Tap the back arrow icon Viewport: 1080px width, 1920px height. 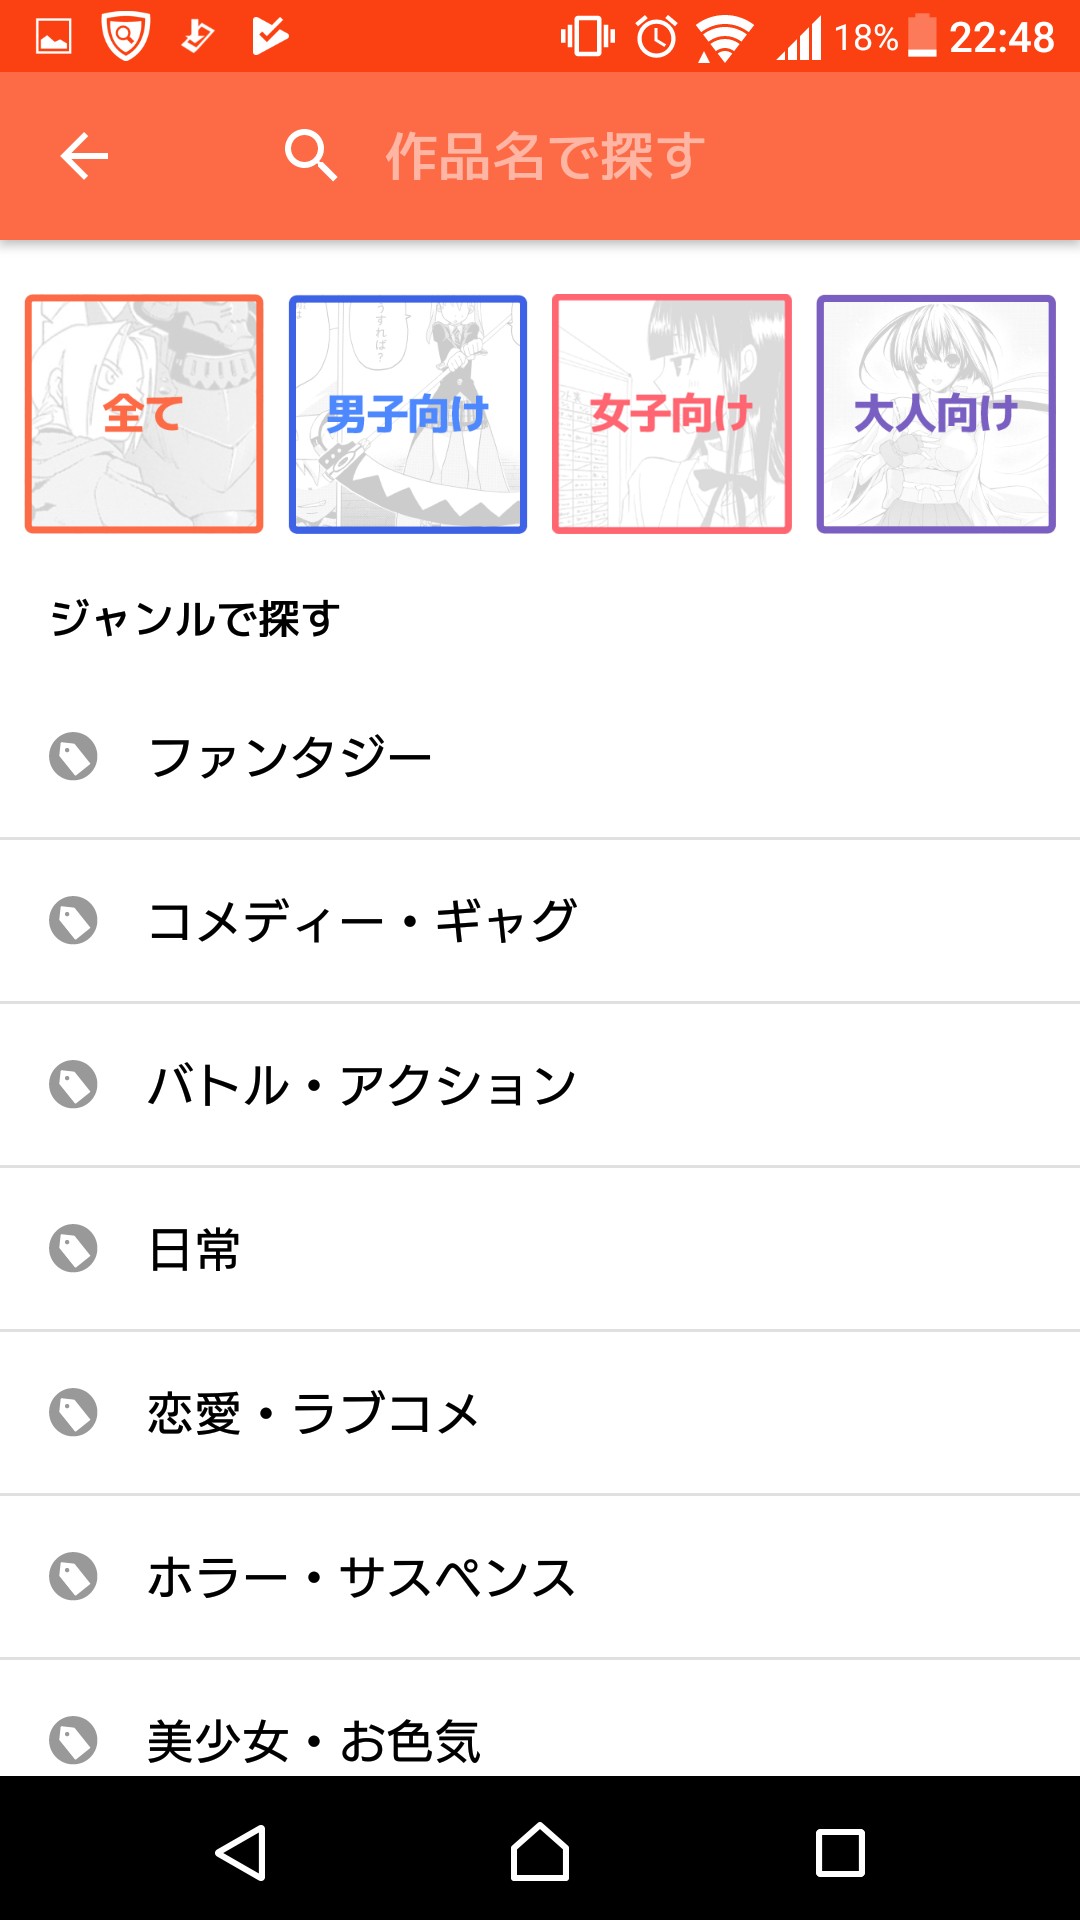tap(84, 156)
